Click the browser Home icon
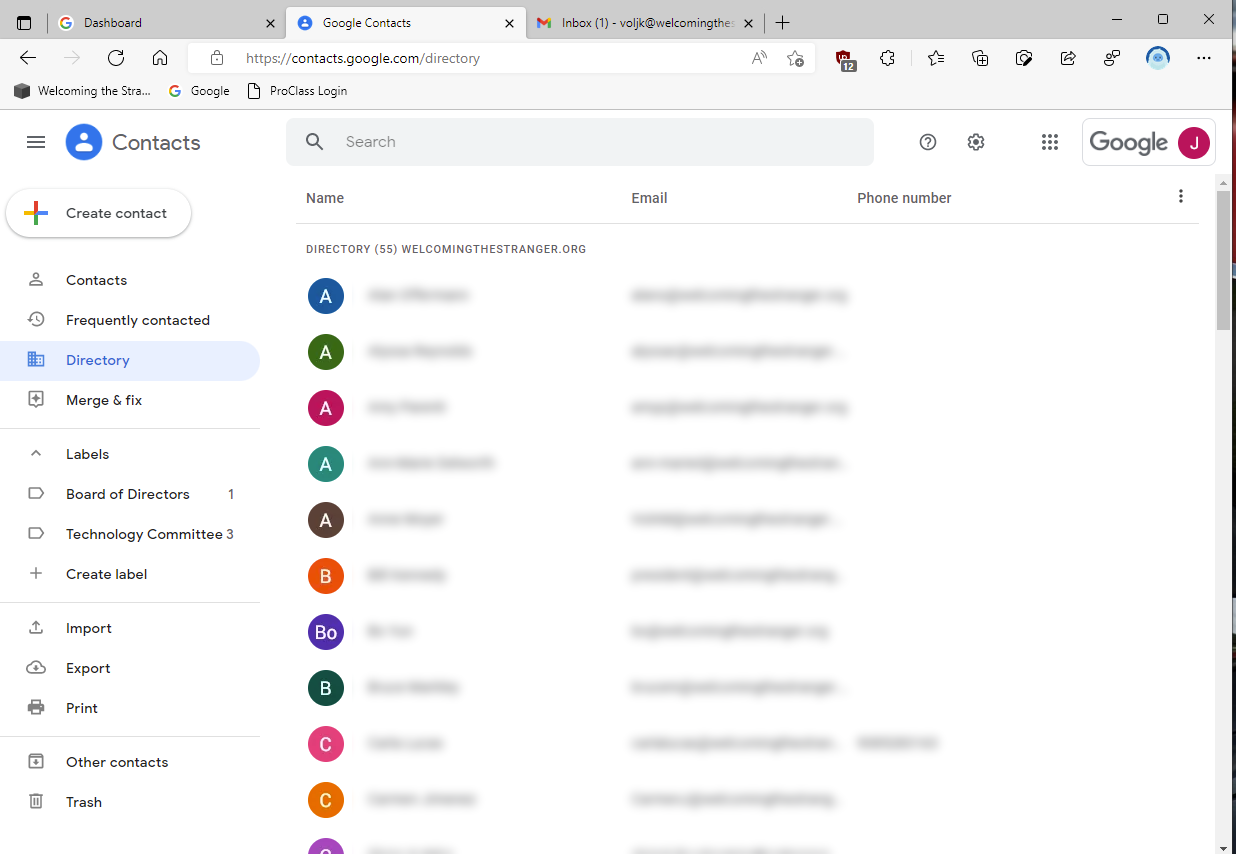The image size is (1236, 854). click(x=160, y=58)
